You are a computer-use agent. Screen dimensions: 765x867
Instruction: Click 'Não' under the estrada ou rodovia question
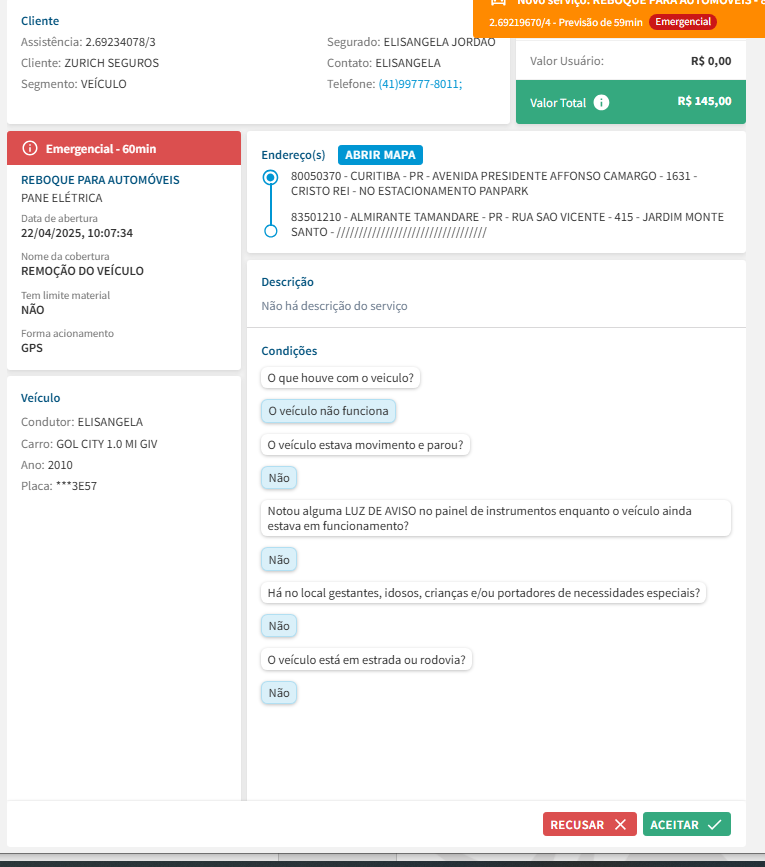[x=279, y=693]
